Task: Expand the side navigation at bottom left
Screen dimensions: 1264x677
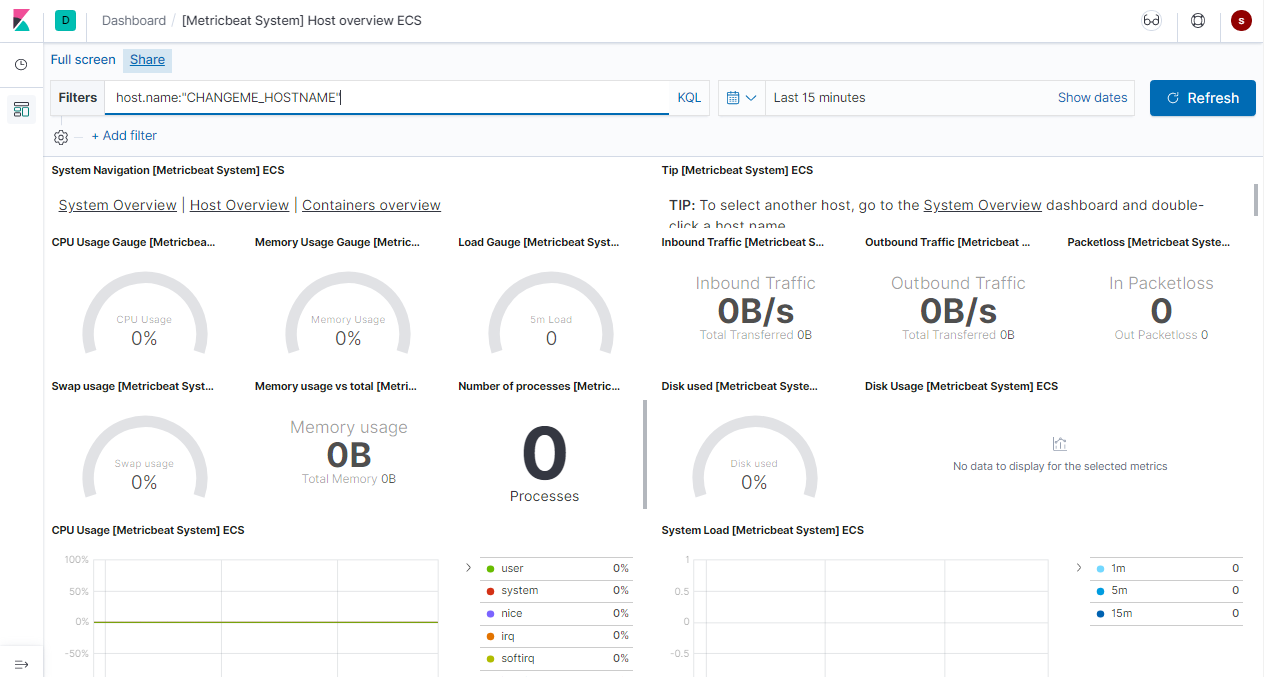Action: (21, 664)
